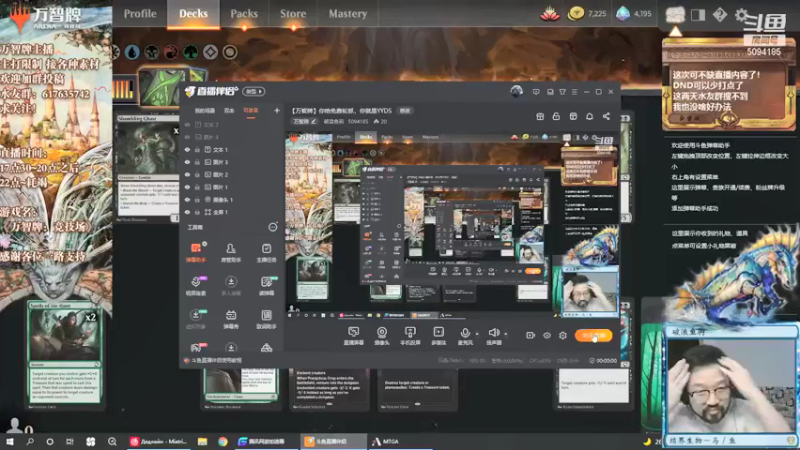
Task: Add new scene with plus button
Action: [277, 110]
